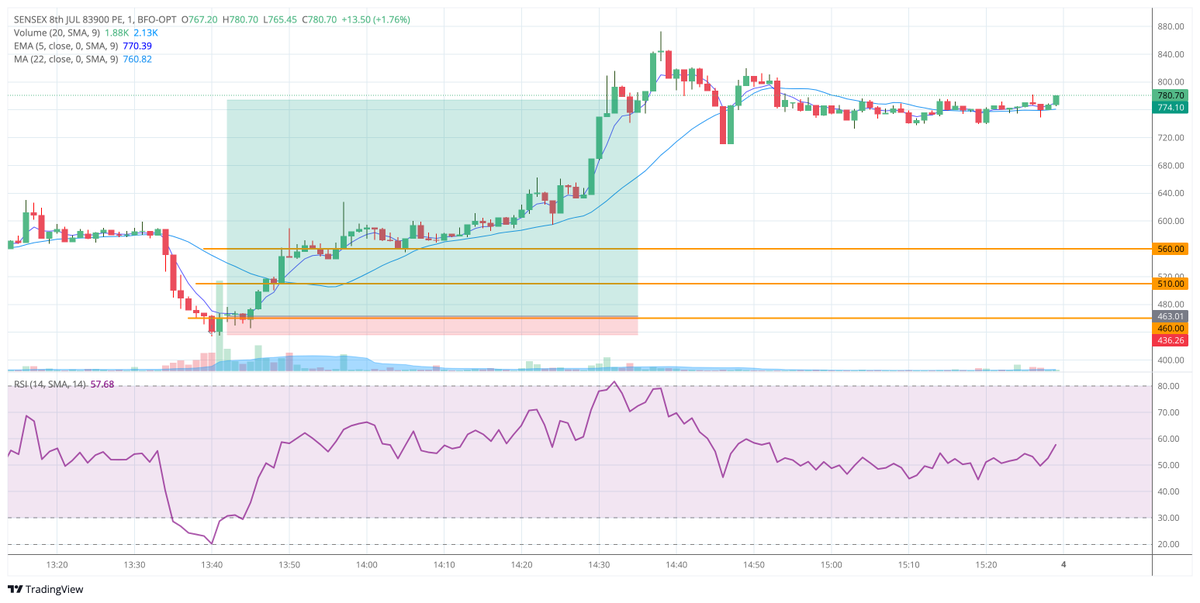This screenshot has width=1200, height=603.
Task: Click the 20.00 tick on the RSI axis
Action: [x=1168, y=545]
